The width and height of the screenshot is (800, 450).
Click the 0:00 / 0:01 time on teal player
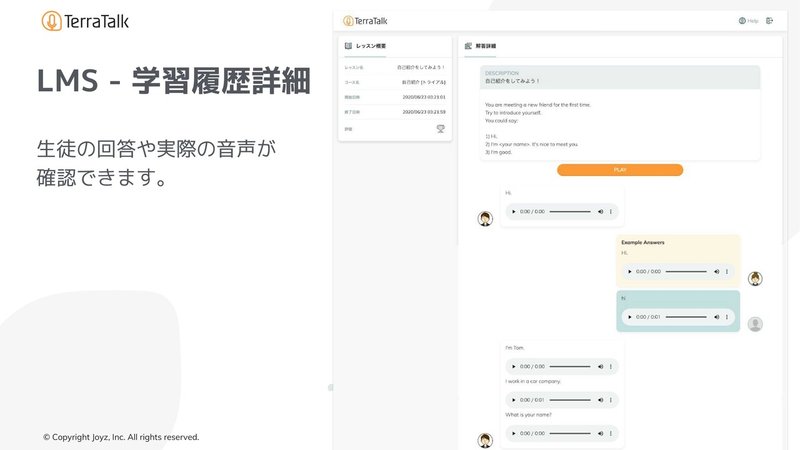(x=648, y=317)
